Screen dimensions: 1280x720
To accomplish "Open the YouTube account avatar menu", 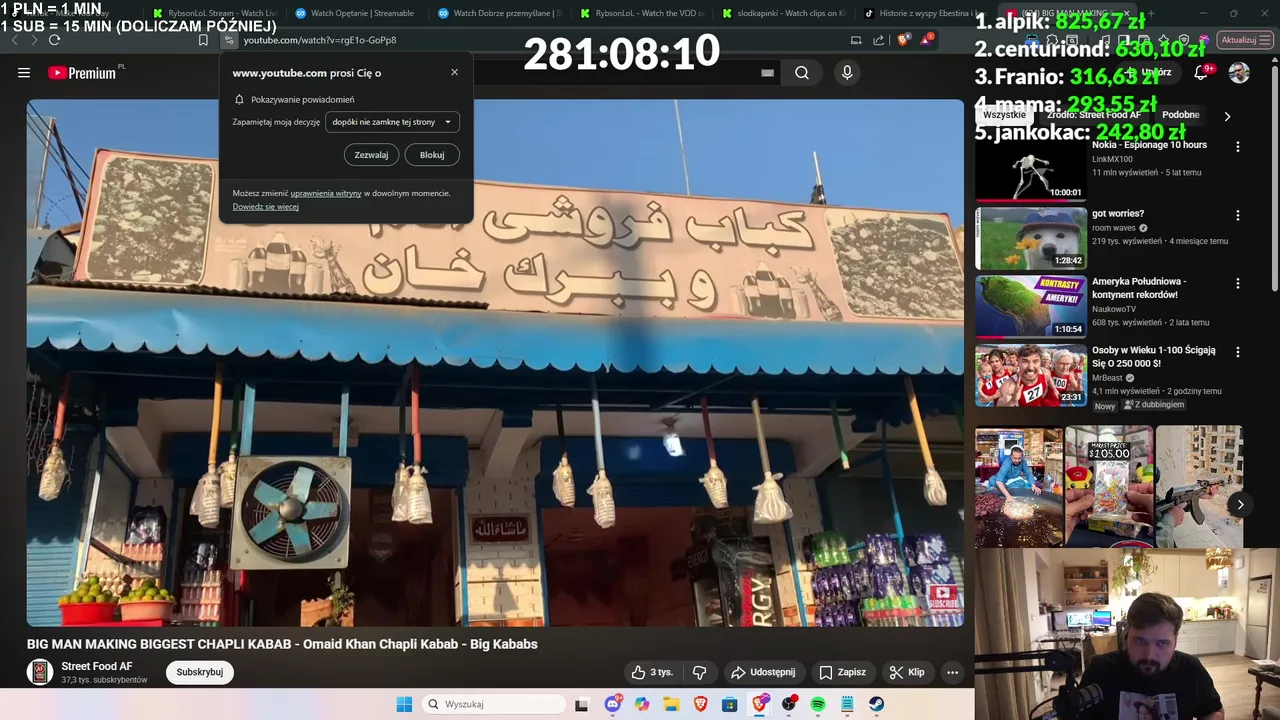I will [1239, 73].
